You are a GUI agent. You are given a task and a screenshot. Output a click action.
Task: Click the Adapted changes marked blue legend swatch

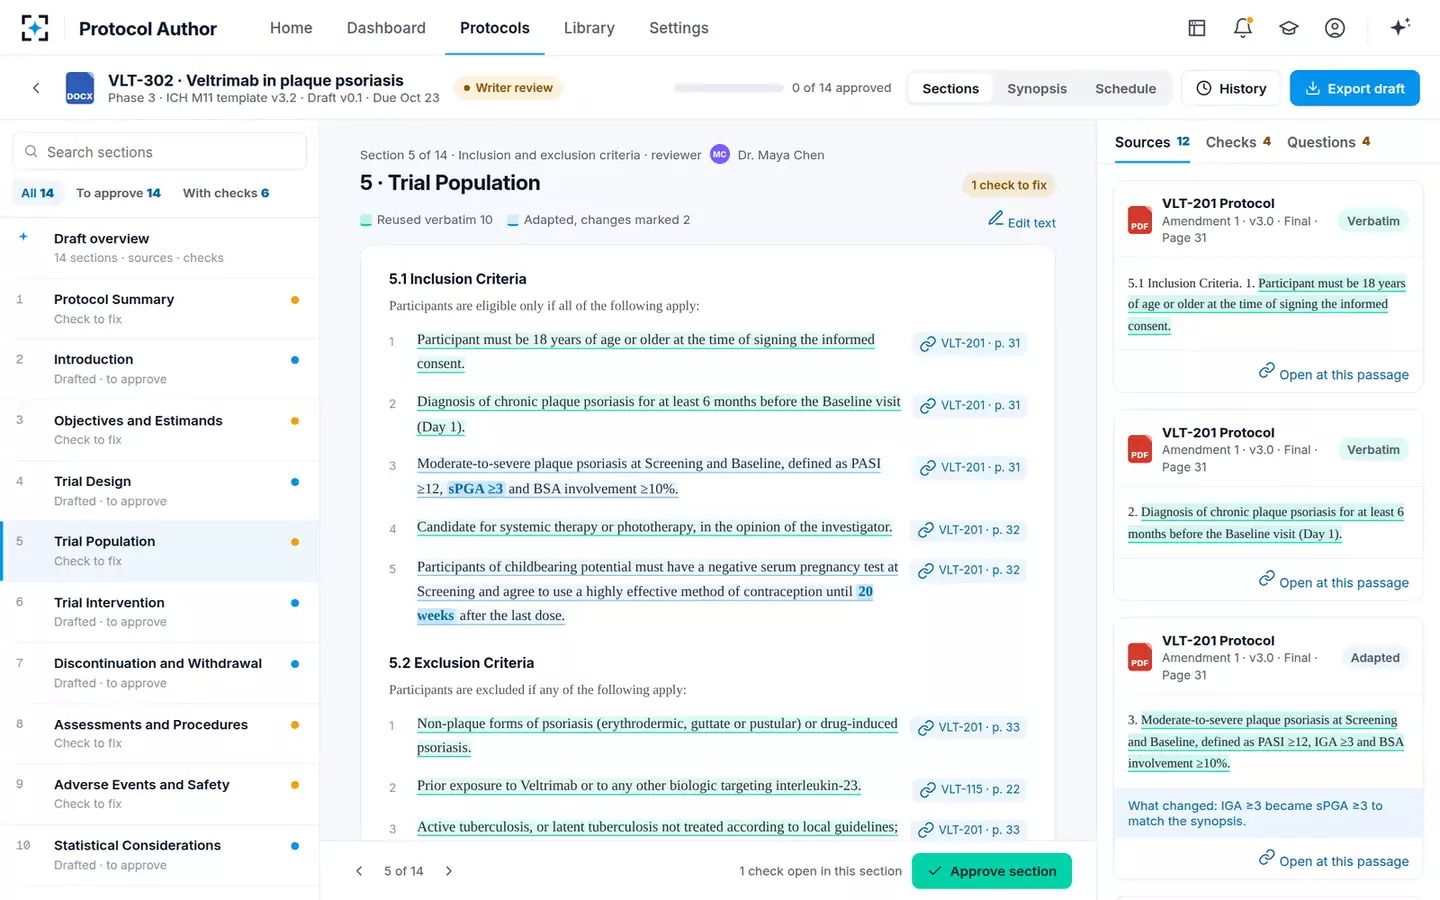coord(513,220)
